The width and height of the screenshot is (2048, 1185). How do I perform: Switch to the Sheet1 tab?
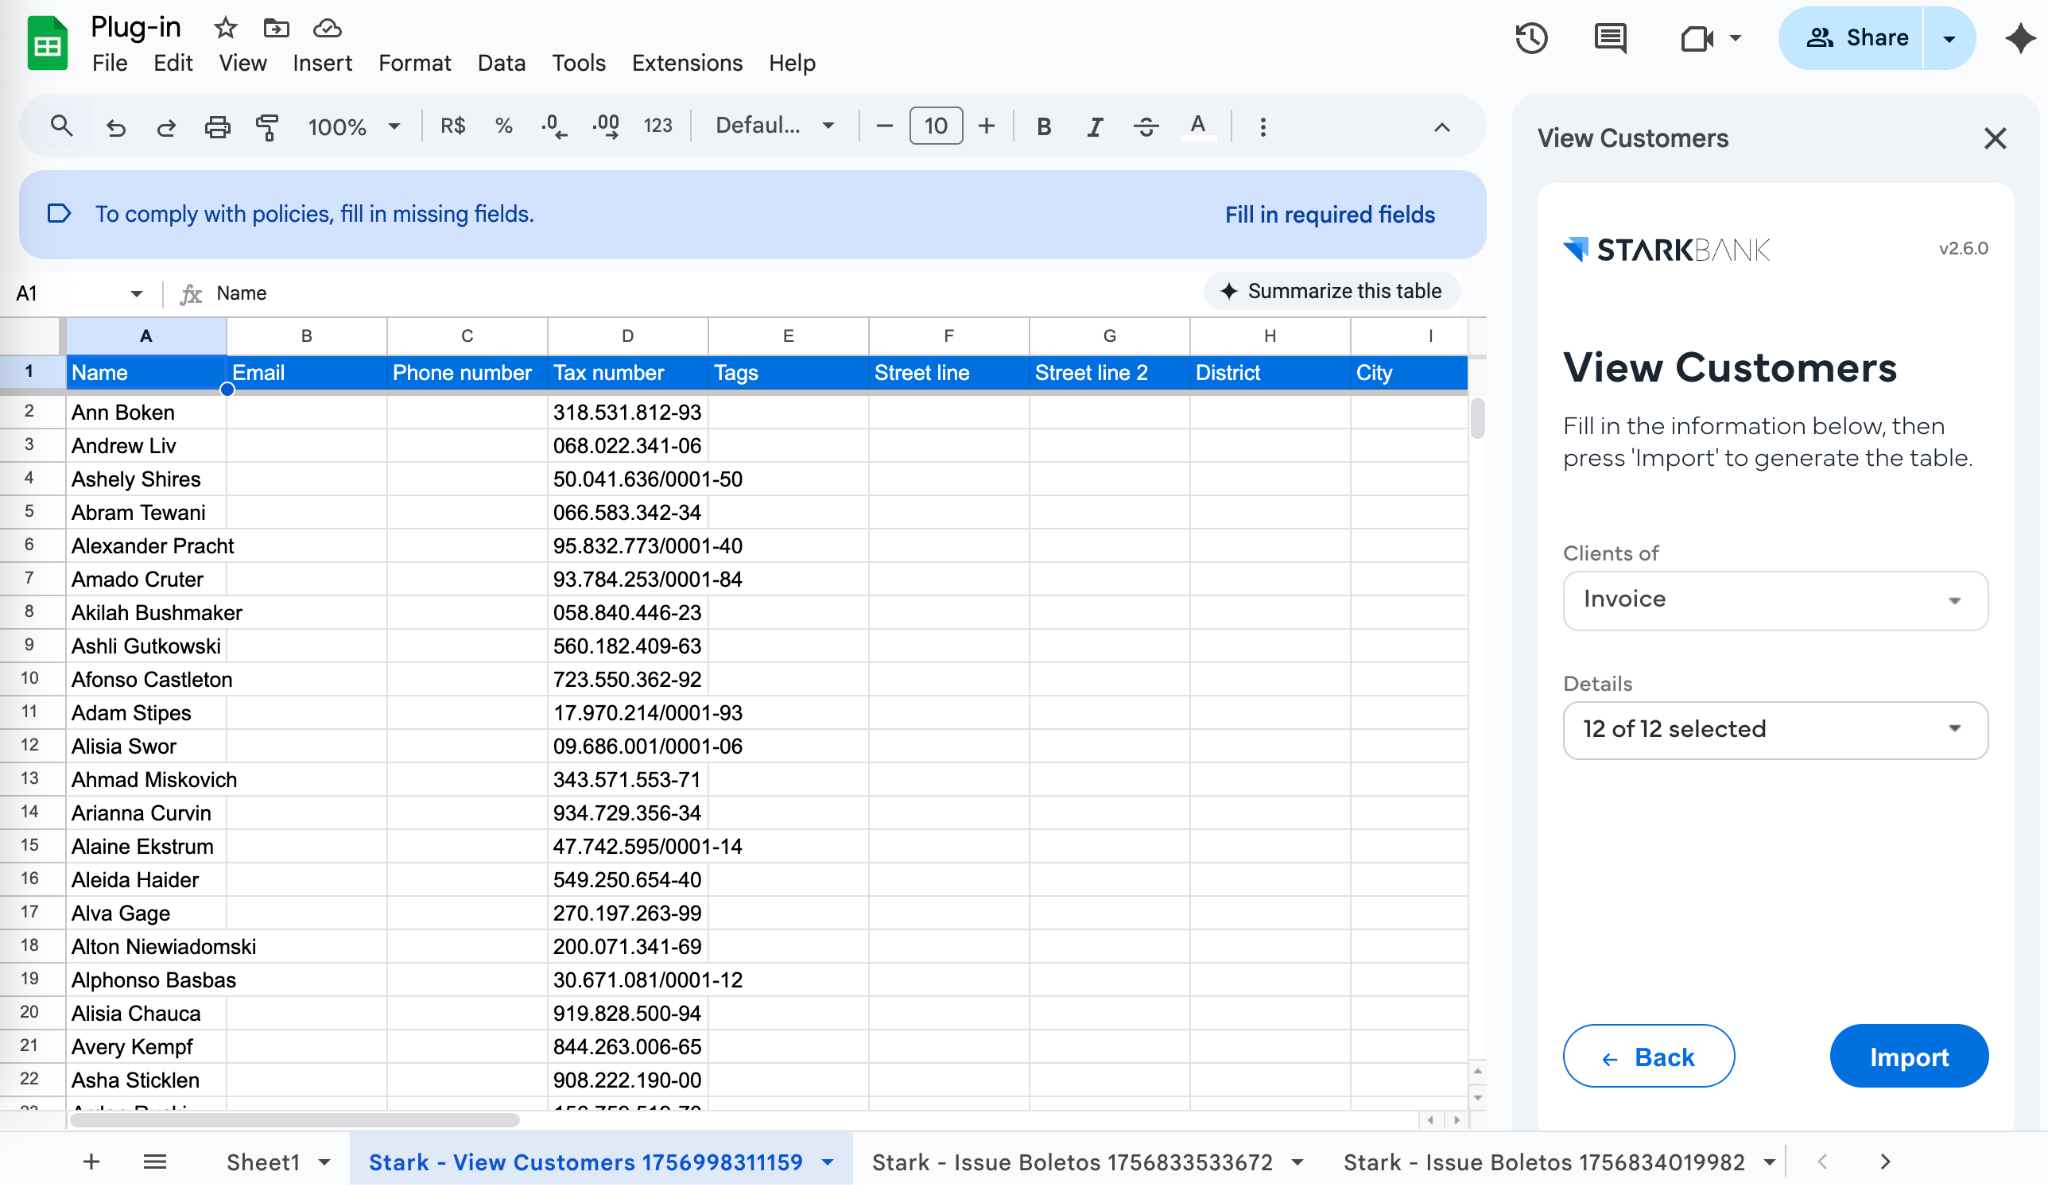click(263, 1162)
